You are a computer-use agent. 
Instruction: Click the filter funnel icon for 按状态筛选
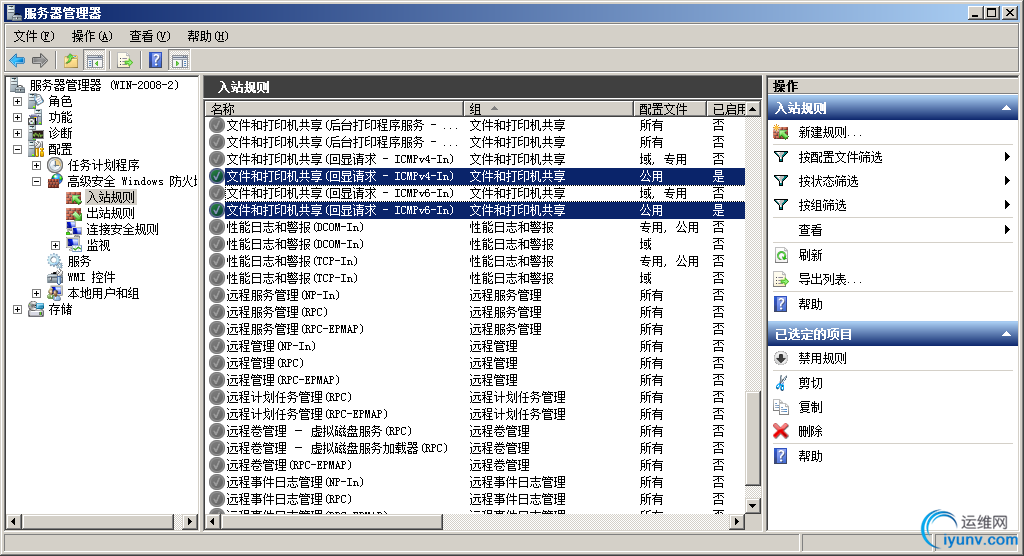tap(781, 181)
